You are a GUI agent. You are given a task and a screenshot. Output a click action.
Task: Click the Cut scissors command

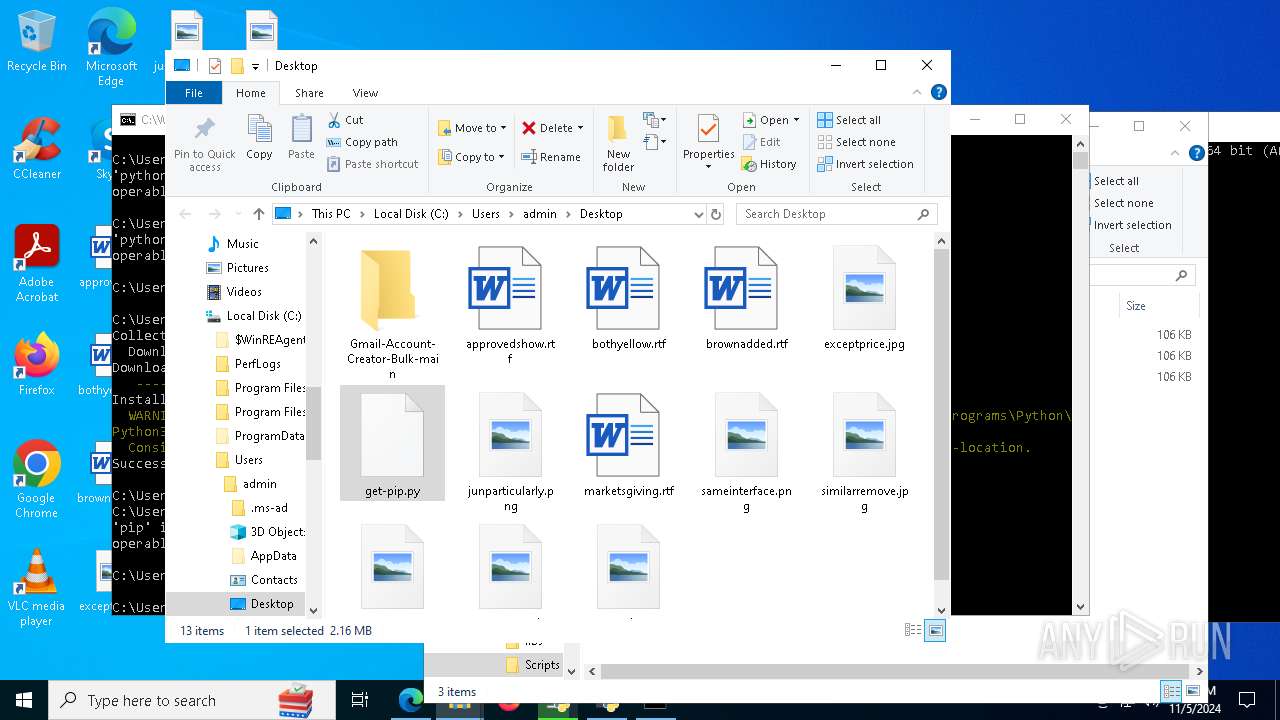click(345, 120)
